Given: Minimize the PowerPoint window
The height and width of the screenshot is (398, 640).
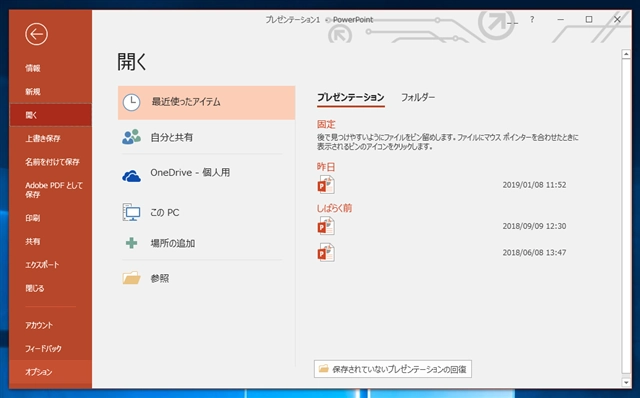Looking at the screenshot, I should coord(560,19).
